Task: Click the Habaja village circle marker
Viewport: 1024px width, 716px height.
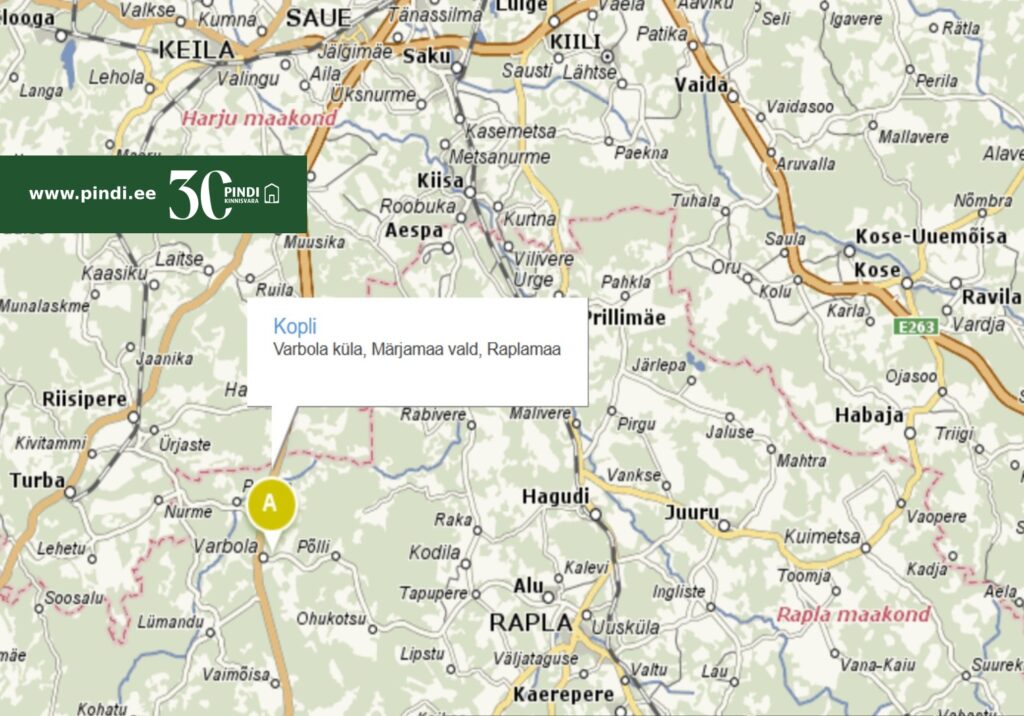Action: point(910,433)
